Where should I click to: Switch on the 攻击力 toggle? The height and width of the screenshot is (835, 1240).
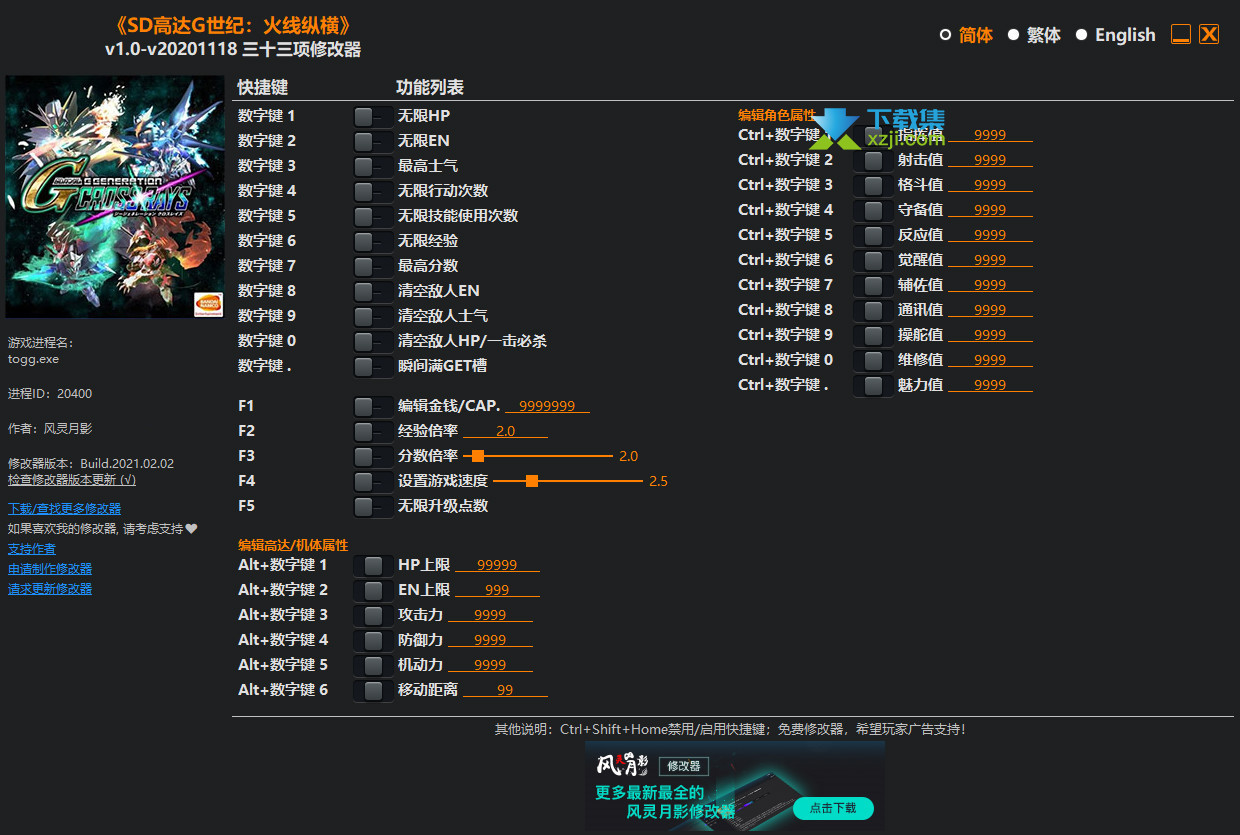click(x=373, y=615)
